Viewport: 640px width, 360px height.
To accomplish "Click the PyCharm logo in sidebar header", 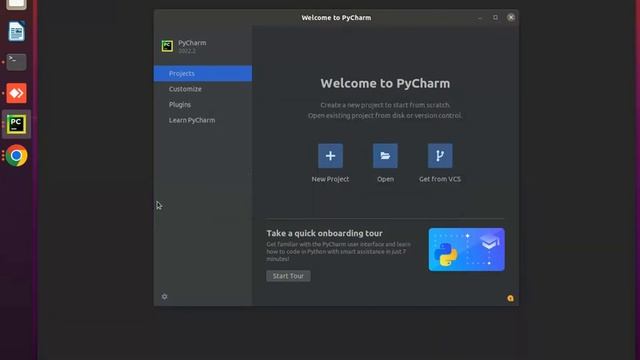I will 167,46.
